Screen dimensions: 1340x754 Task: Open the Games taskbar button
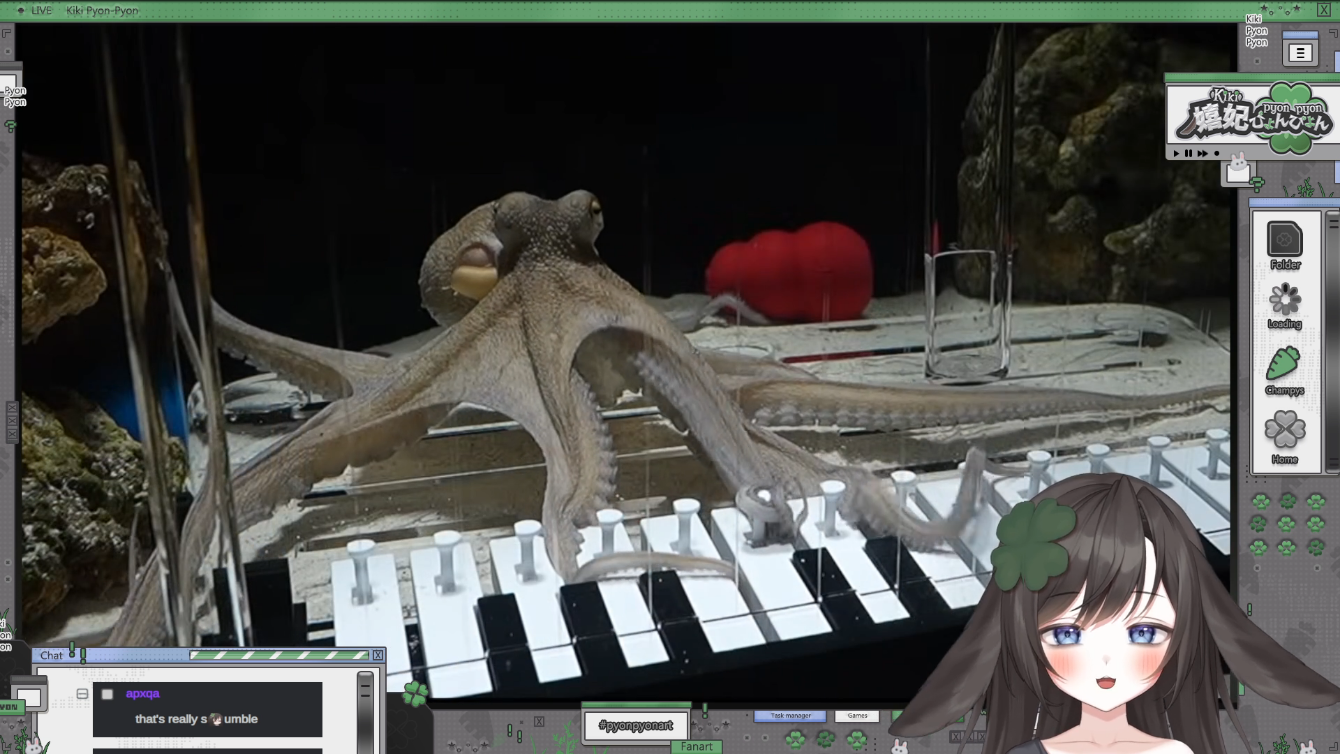pyautogui.click(x=857, y=716)
